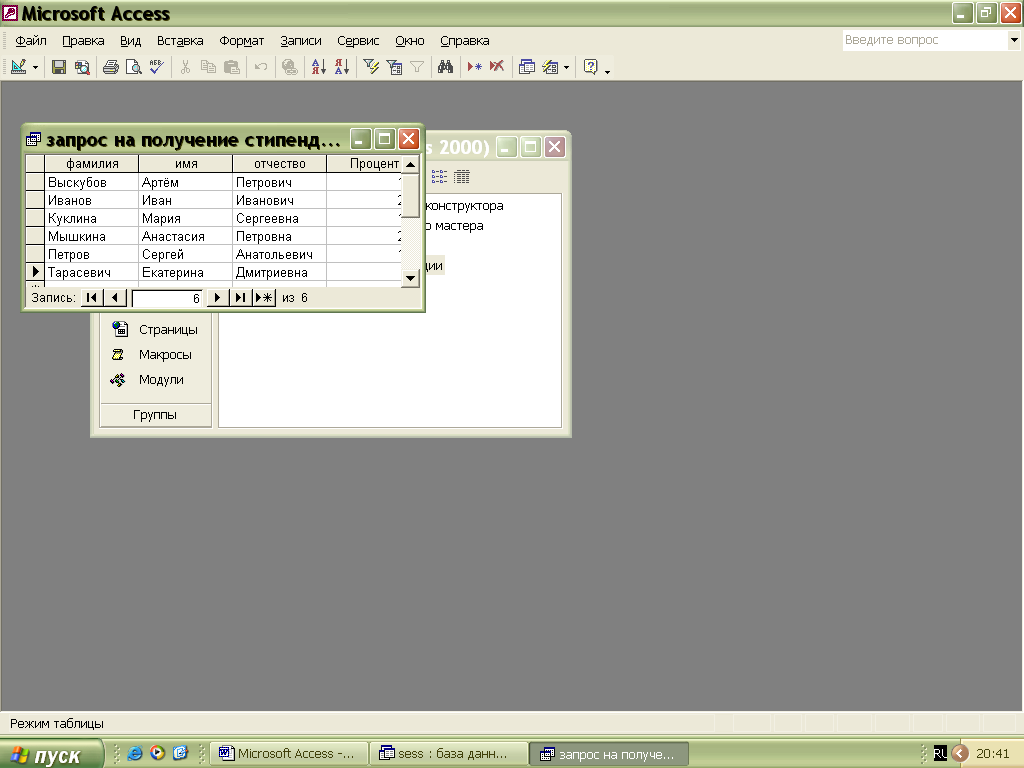Viewport: 1024px width, 768px height.
Task: Sort records descending with the Я-А icon
Action: 342,67
